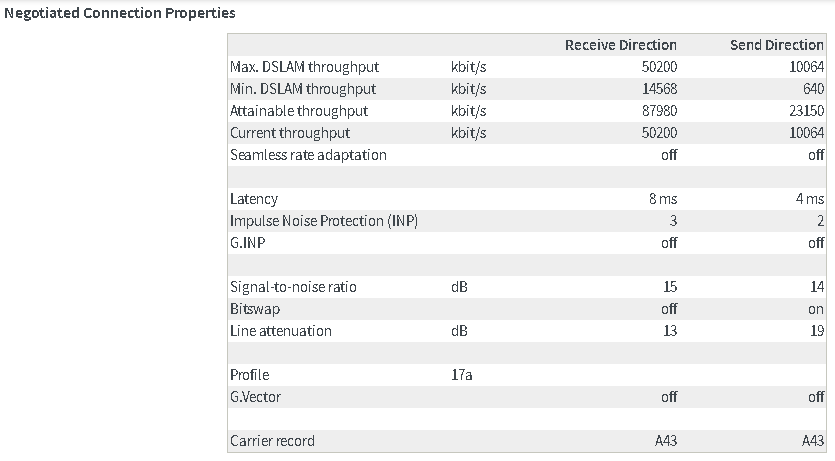Screen dimensions: 835x461
Task: Select the Send Direction column header
Action: [776, 45]
